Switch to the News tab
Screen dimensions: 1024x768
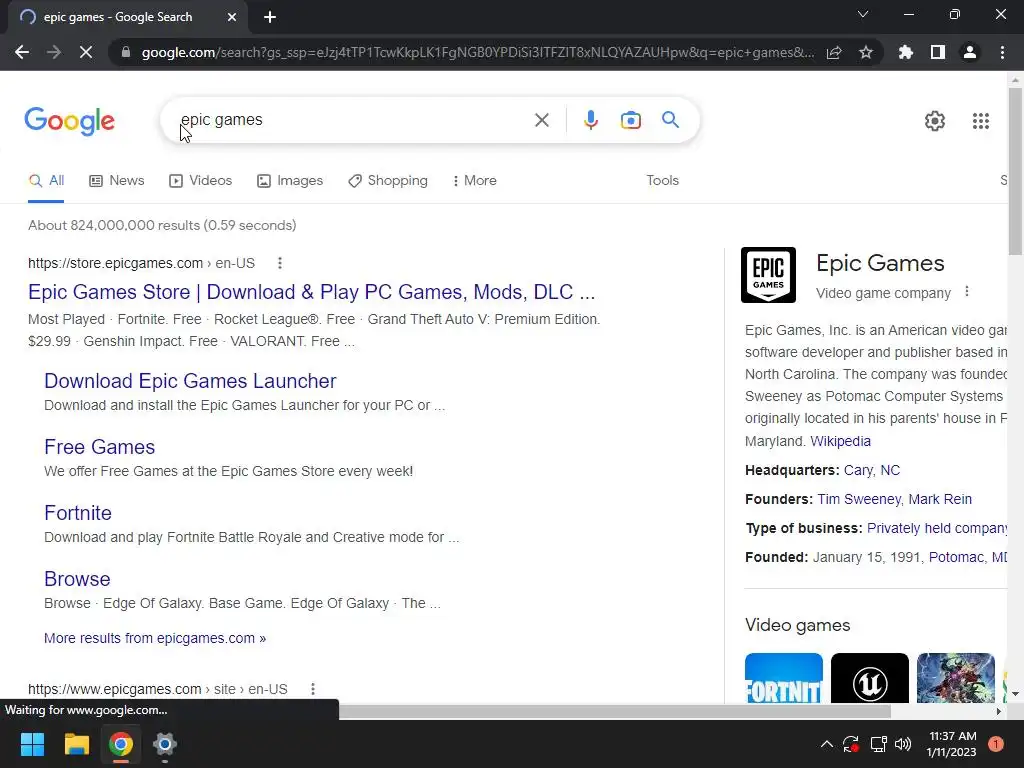(116, 180)
